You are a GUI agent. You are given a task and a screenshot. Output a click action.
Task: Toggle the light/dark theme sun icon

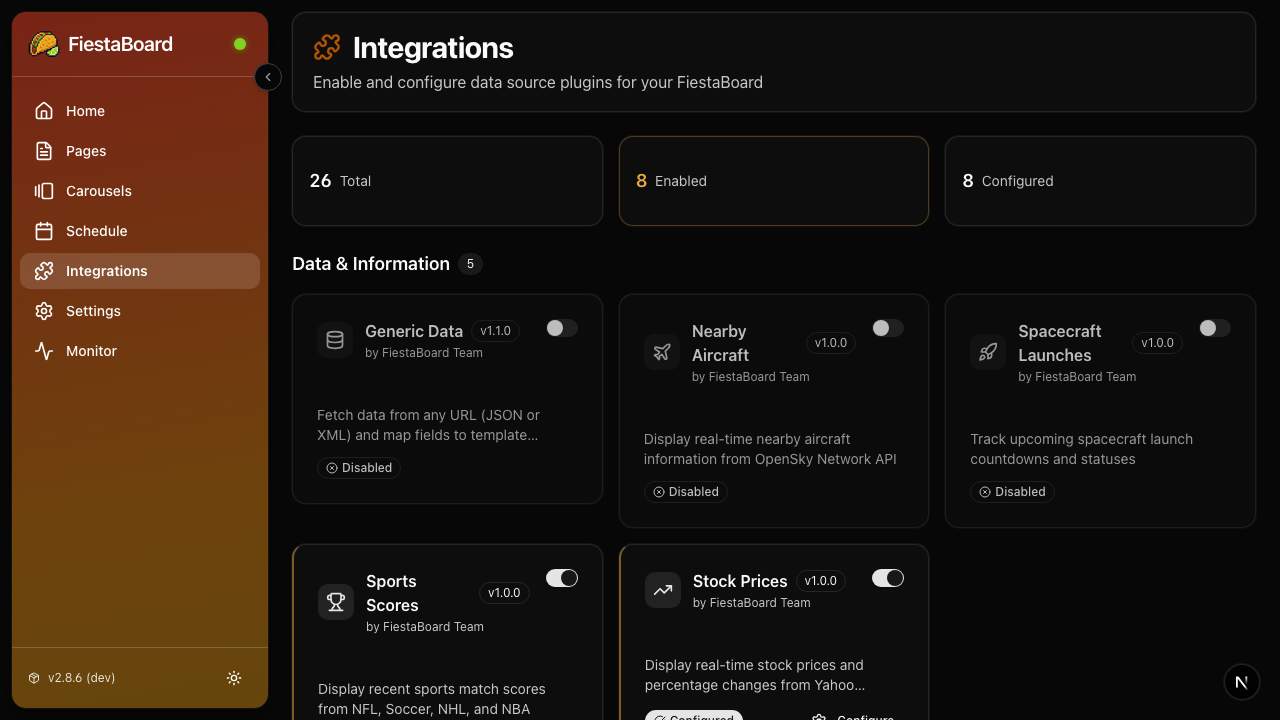coord(234,678)
